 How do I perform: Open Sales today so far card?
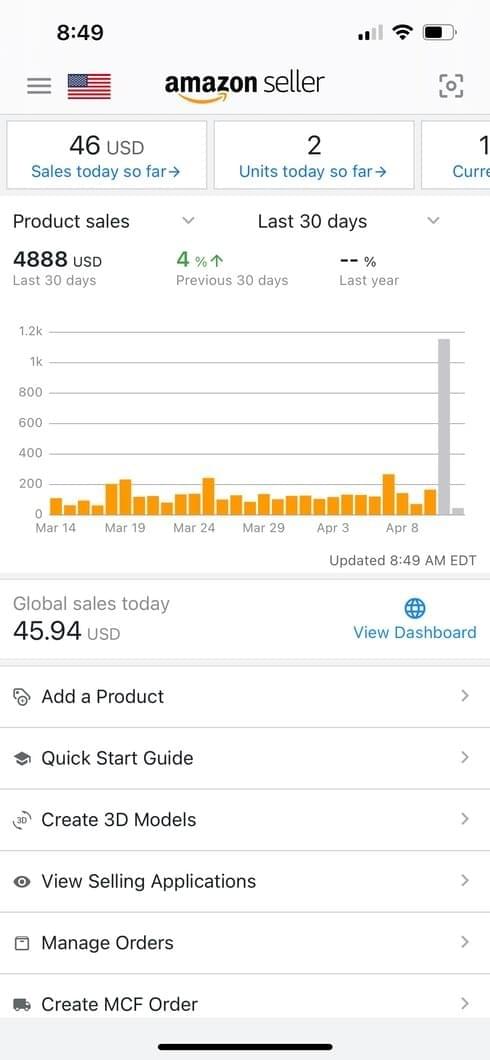pos(107,155)
